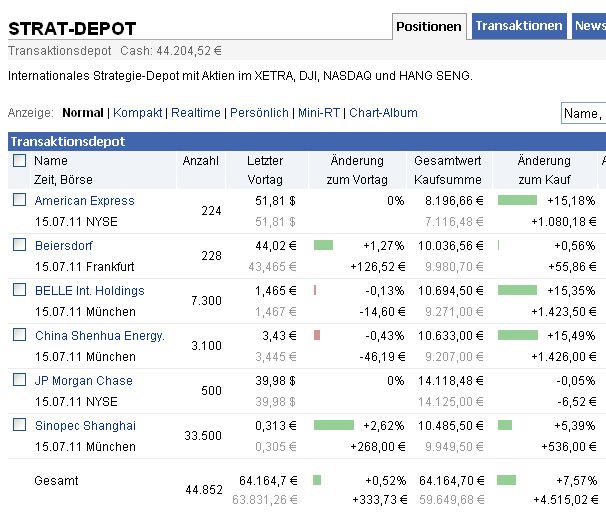The image size is (606, 517).
Task: Click the Anzahl column header
Action: click(201, 161)
